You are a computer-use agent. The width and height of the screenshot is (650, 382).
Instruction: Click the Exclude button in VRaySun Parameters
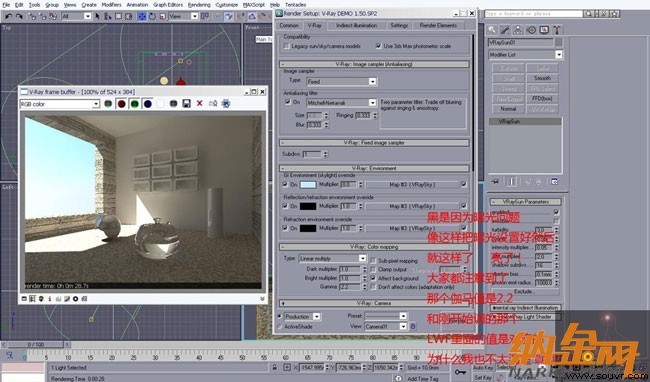click(524, 291)
